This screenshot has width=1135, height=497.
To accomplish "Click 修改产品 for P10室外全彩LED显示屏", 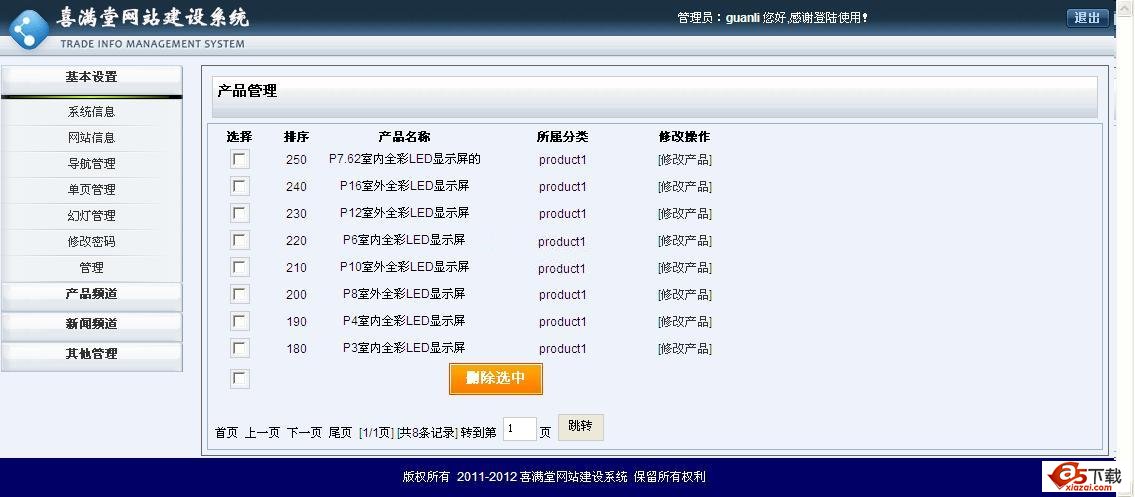I will 685,268.
